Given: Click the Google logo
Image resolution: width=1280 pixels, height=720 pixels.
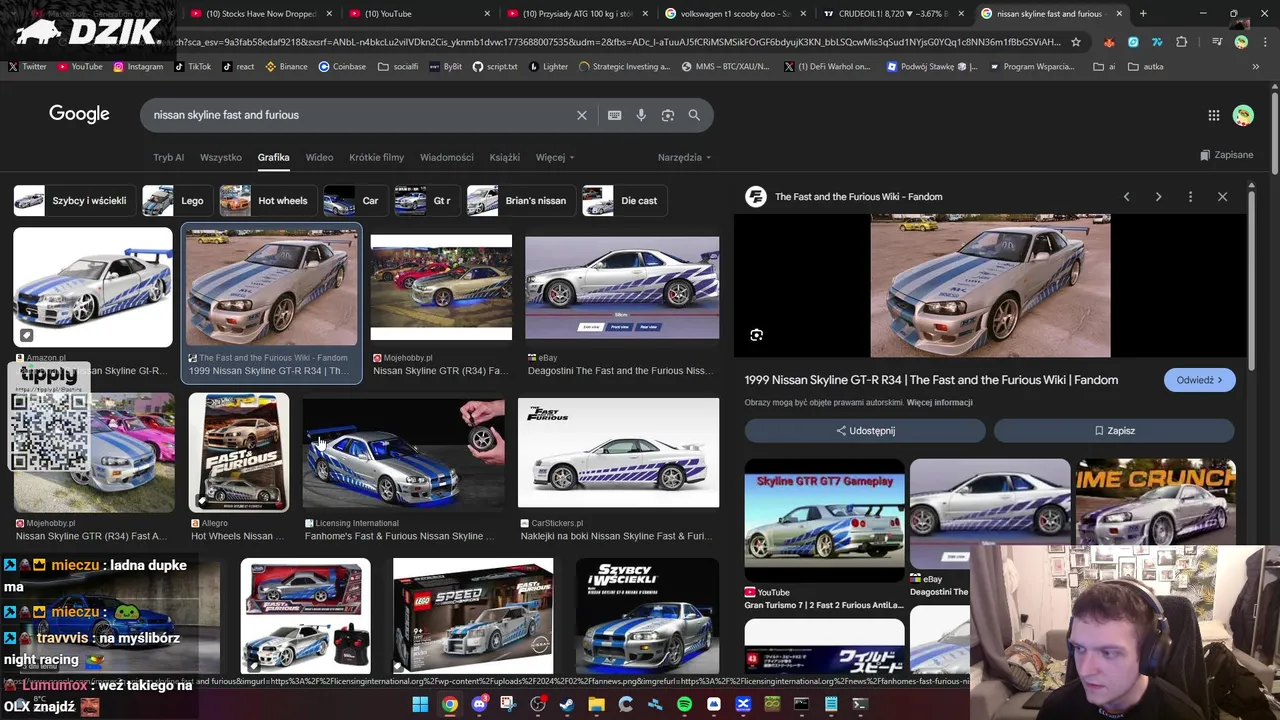Looking at the screenshot, I should (x=79, y=114).
